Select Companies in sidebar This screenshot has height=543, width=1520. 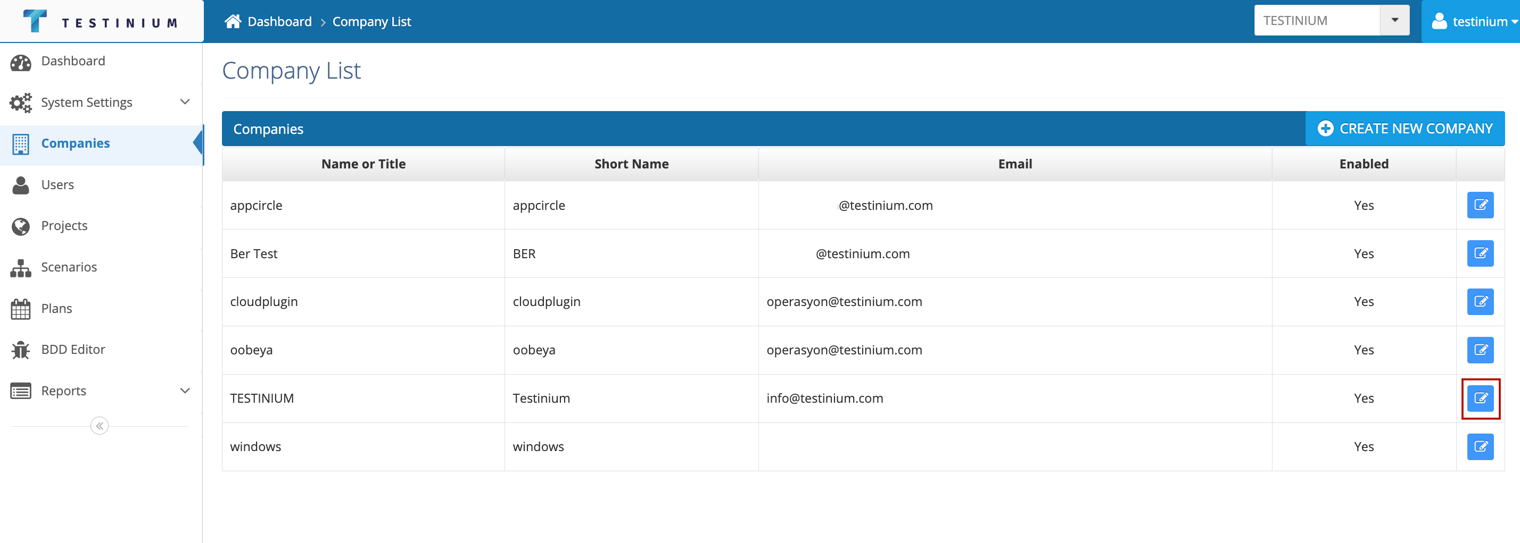click(x=102, y=144)
